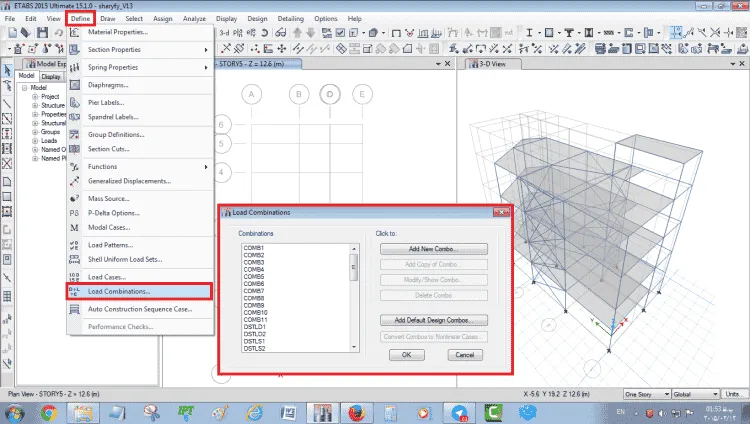Click the rotate refresh view icon
750x424 pixels.
[x=265, y=33]
